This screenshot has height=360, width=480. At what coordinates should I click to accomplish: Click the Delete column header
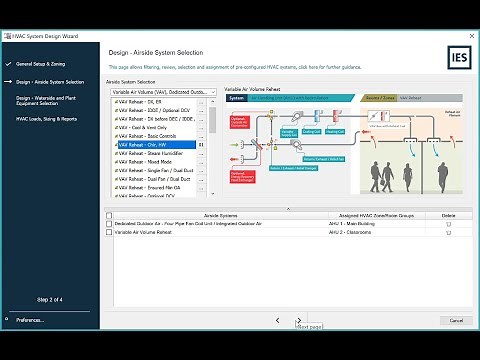tap(449, 216)
